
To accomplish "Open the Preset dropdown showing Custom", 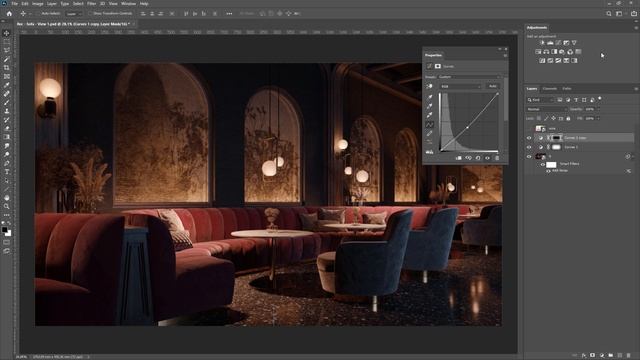I will pyautogui.click(x=469, y=77).
